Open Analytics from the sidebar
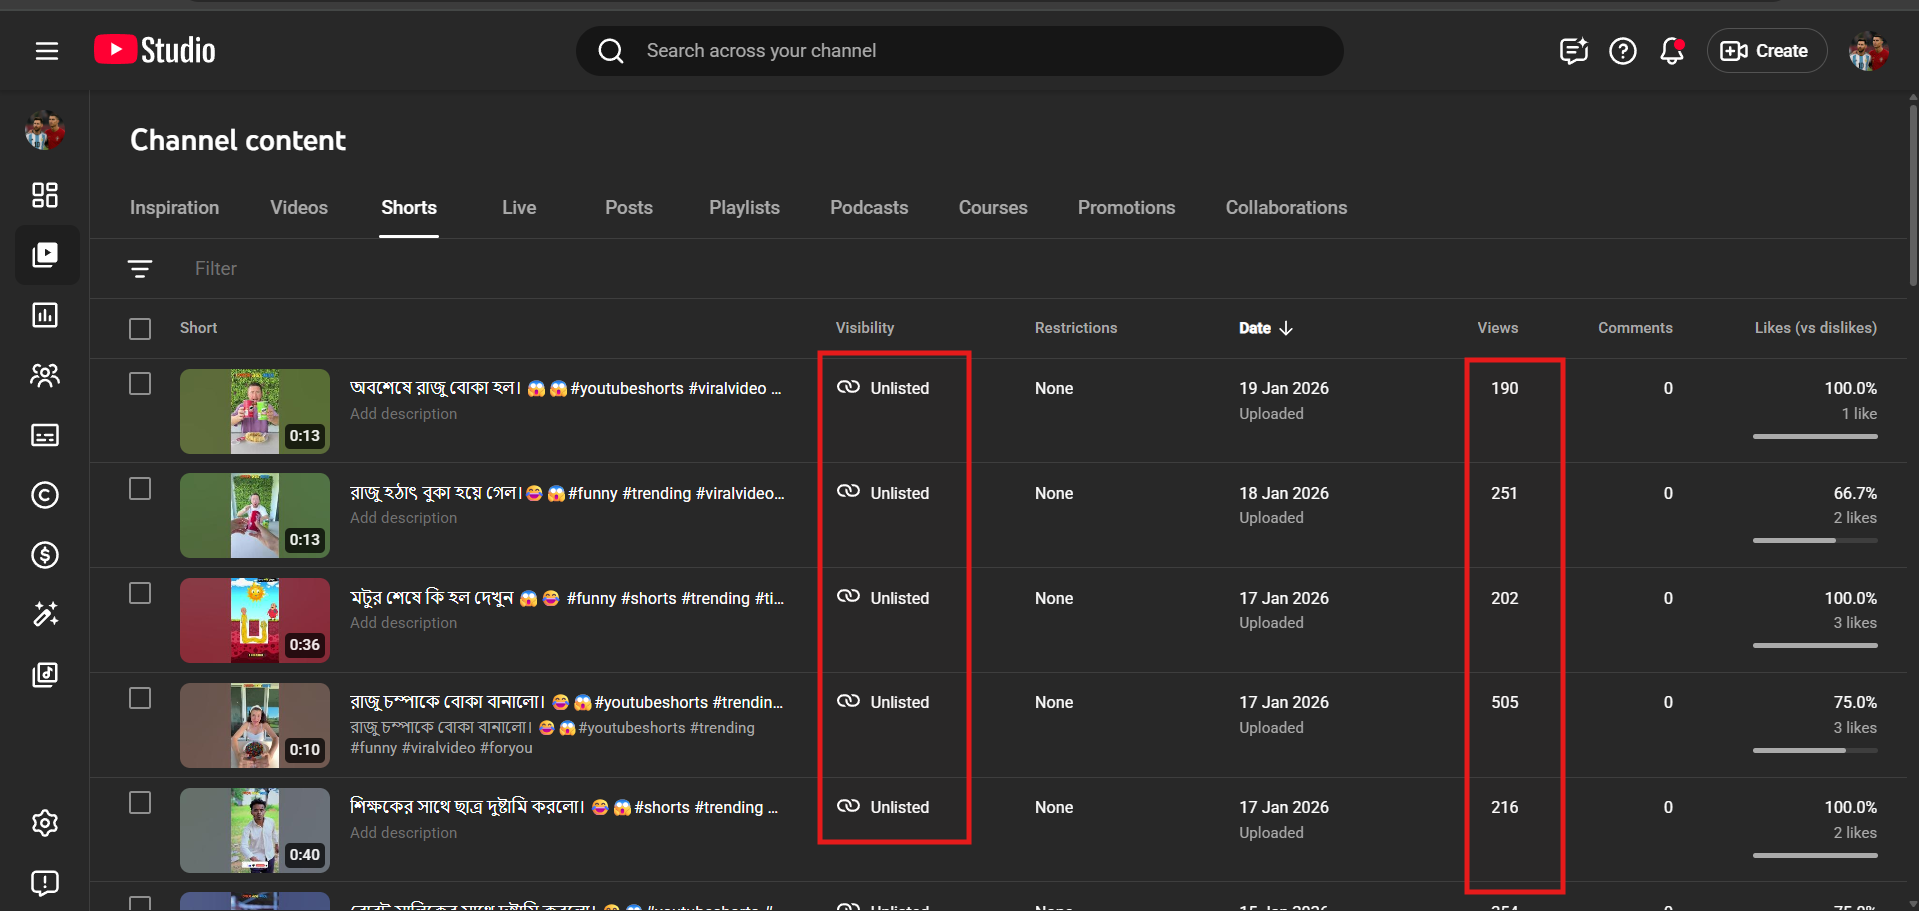This screenshot has width=1919, height=911. point(45,315)
